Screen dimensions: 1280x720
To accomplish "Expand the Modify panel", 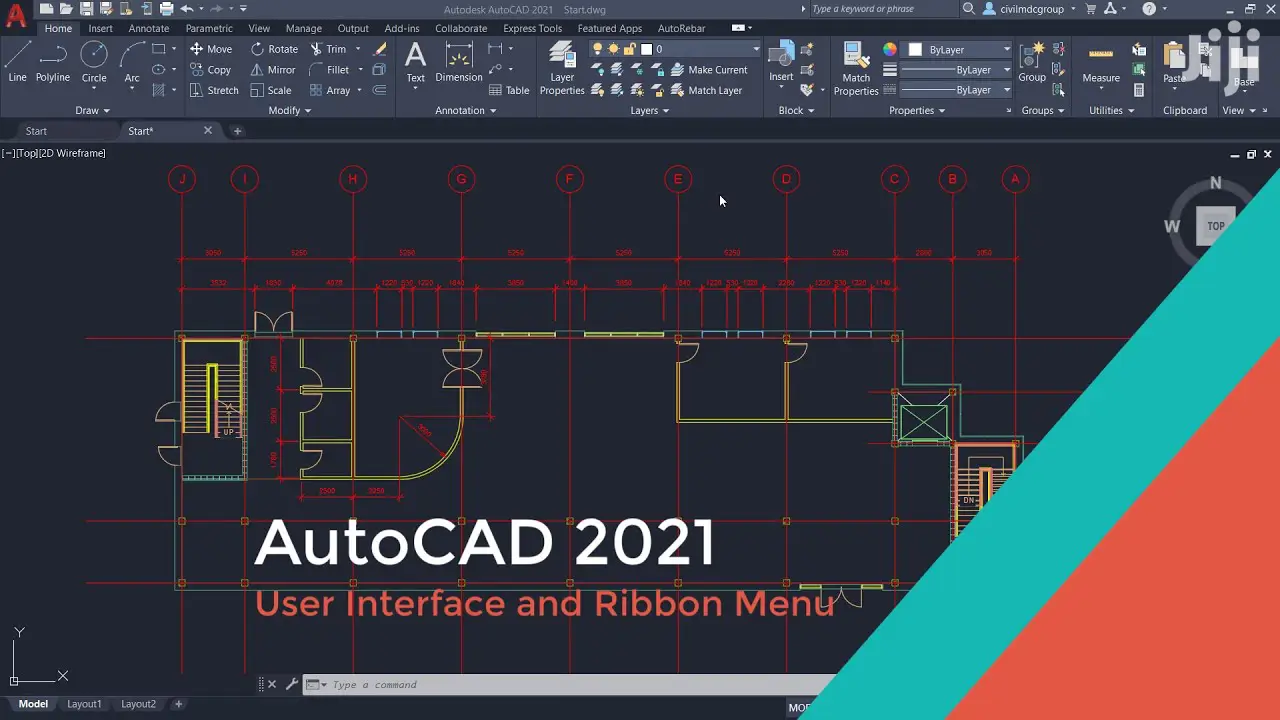I will tap(290, 110).
